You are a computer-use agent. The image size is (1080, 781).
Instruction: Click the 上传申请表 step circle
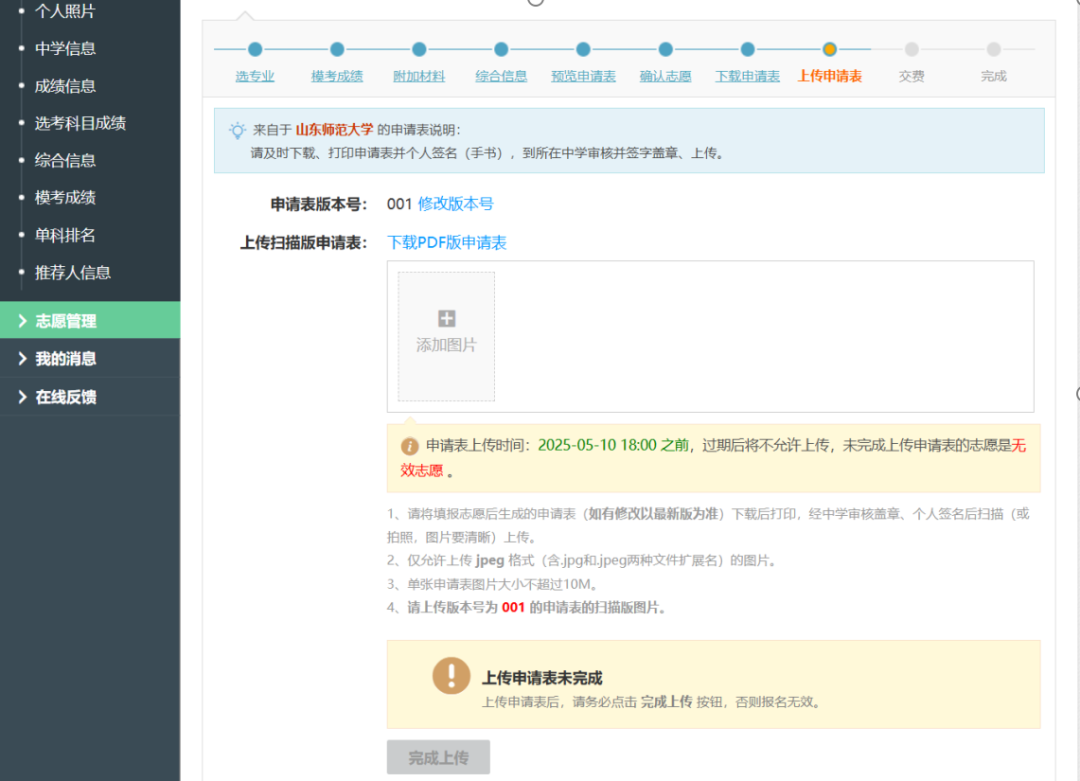pos(829,49)
